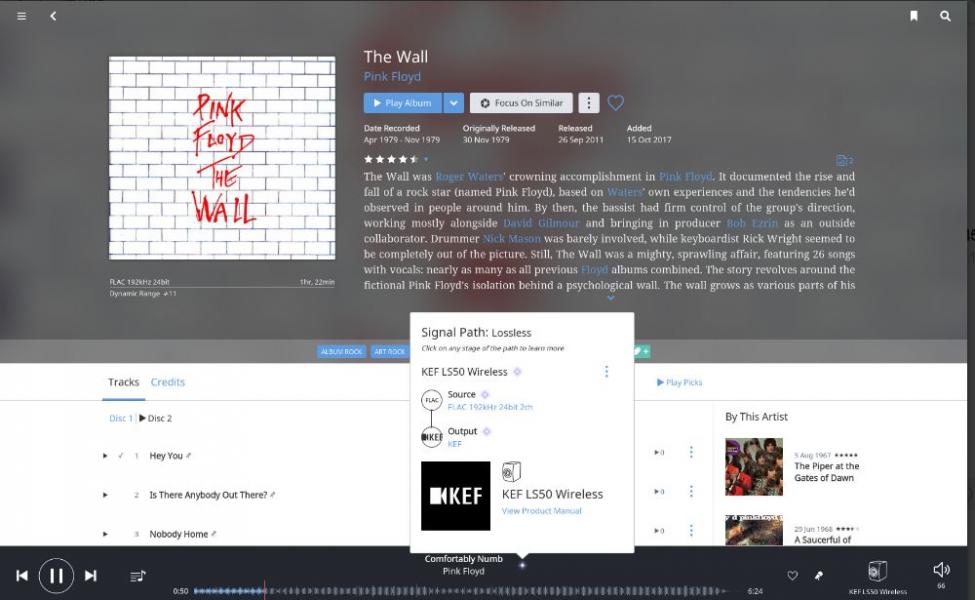Expand the full album review chevron

point(611,298)
